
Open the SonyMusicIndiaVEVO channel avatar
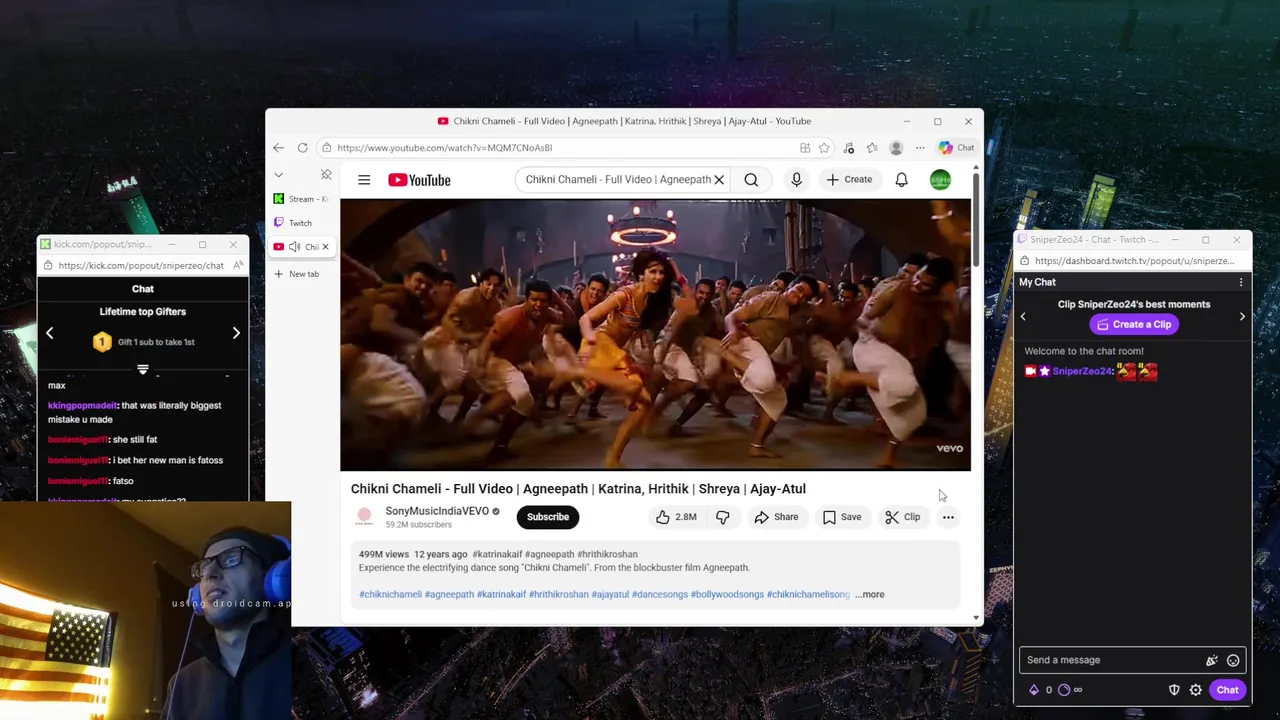[x=364, y=517]
